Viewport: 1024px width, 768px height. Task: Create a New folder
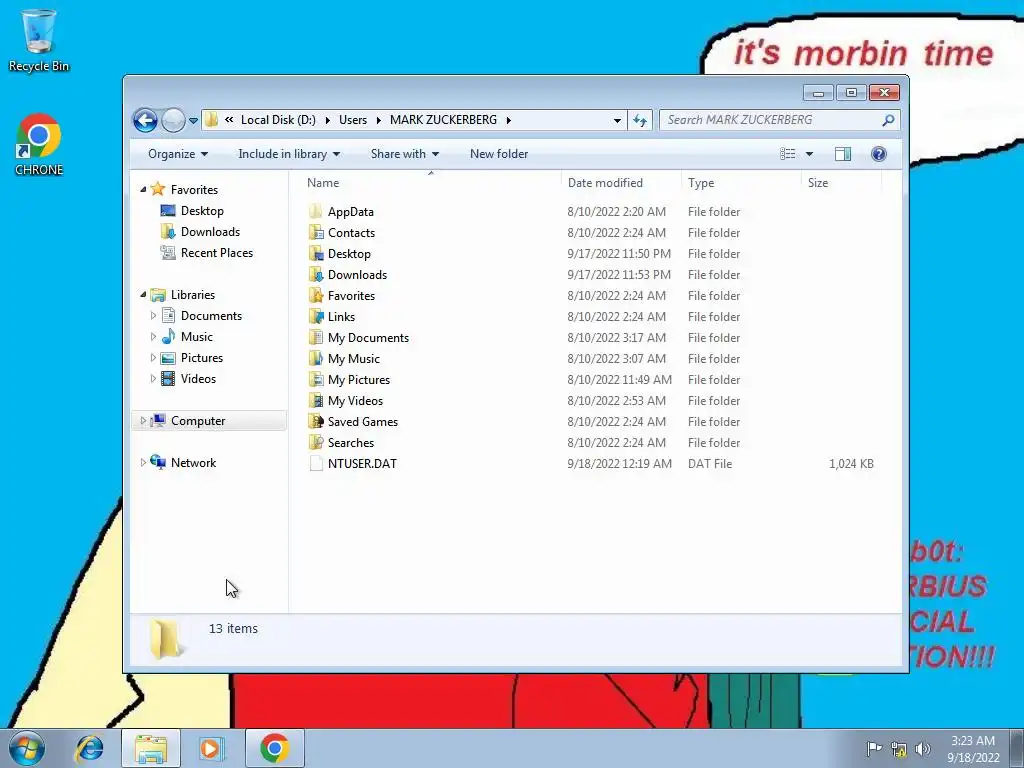(499, 154)
